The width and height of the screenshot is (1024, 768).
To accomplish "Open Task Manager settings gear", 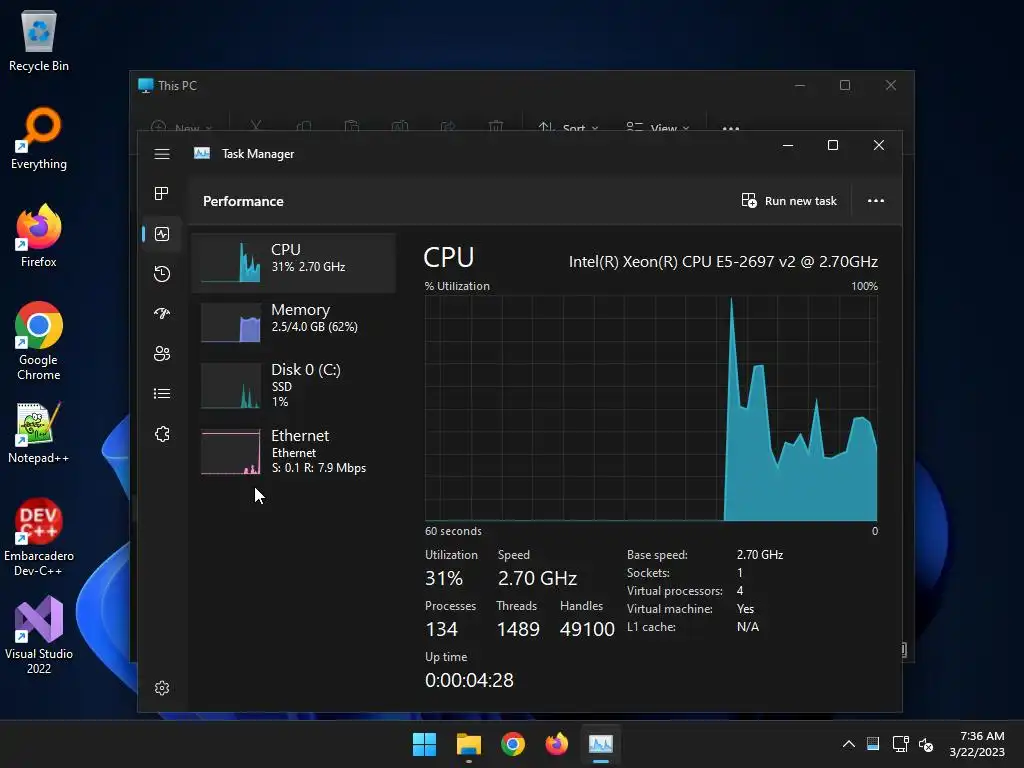I will click(162, 688).
